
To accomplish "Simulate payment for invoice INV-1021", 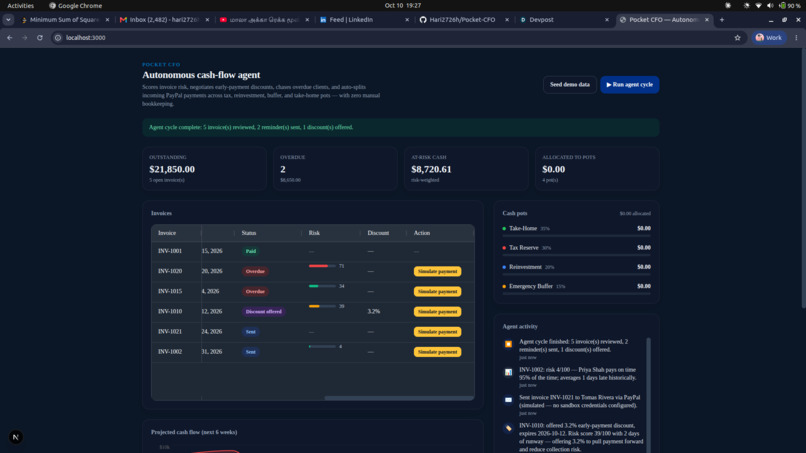I will click(x=437, y=332).
